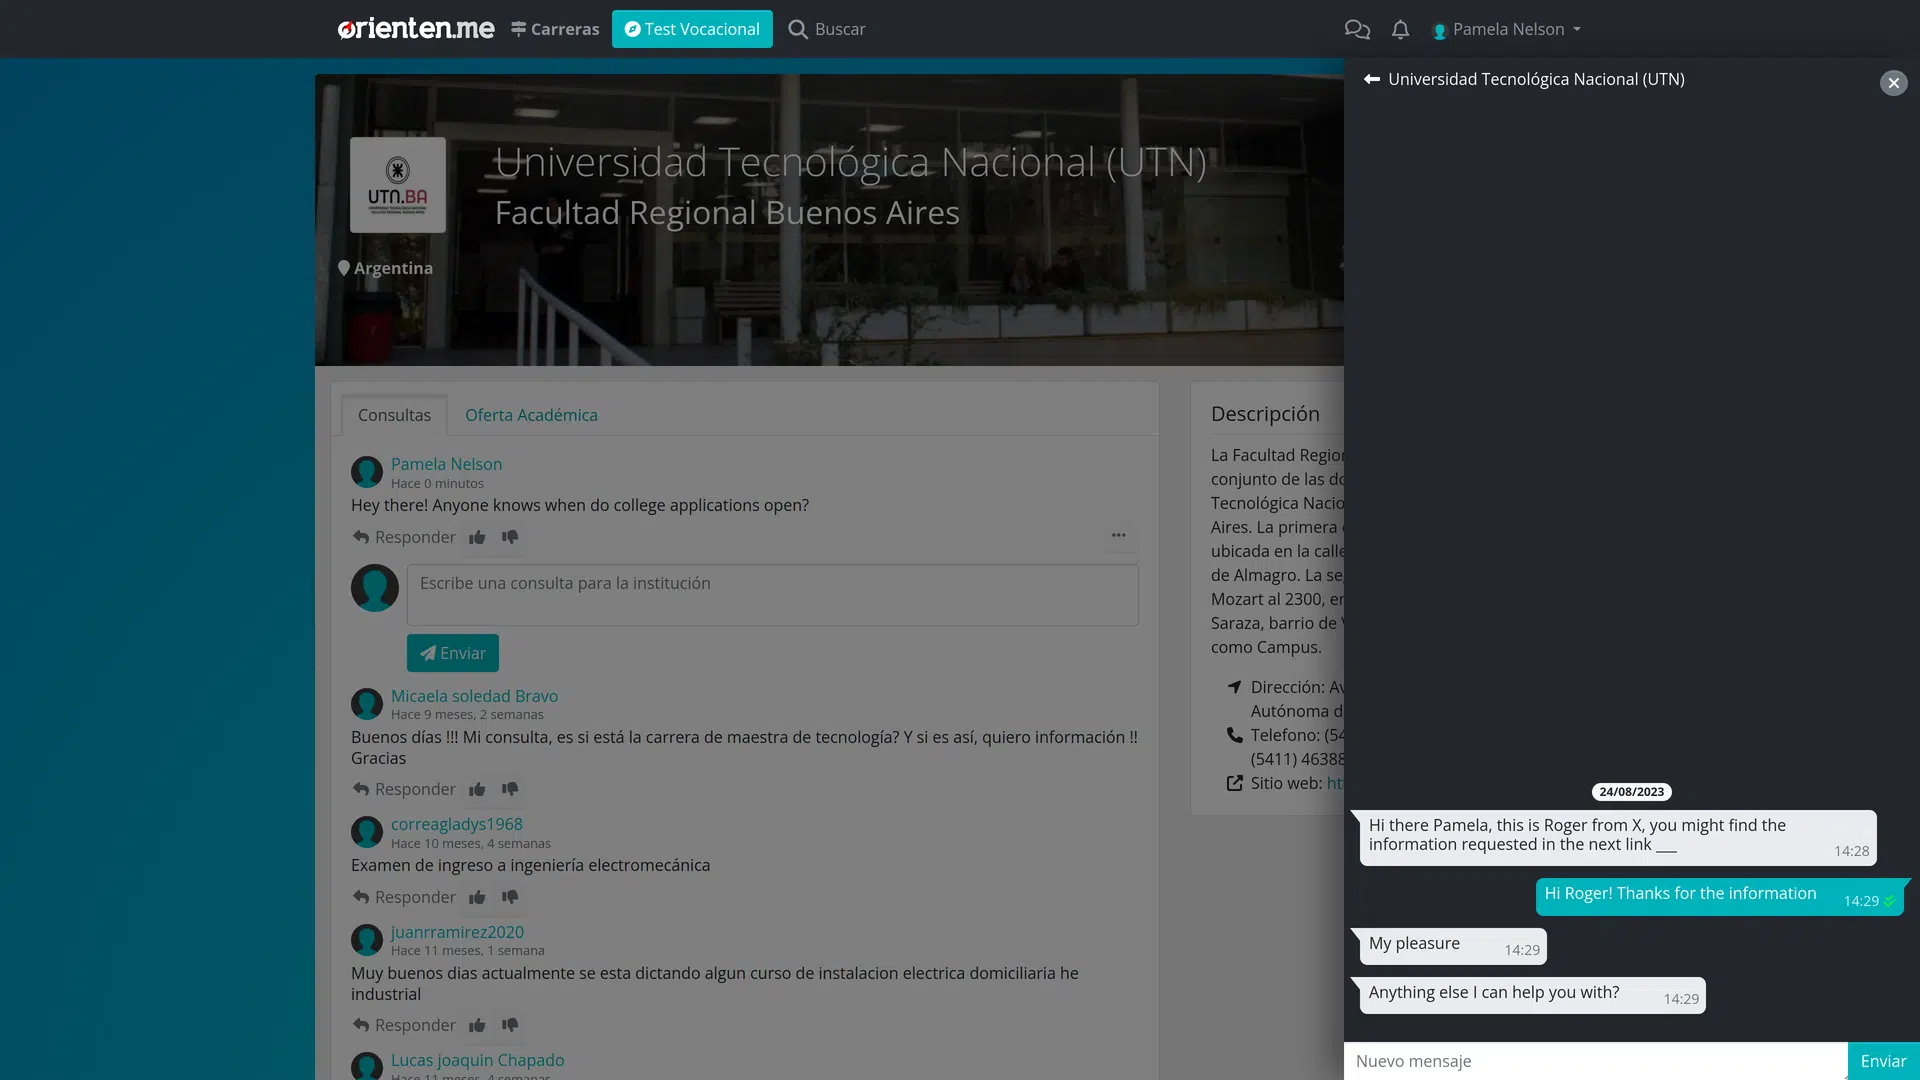Viewport: 1920px width, 1080px height.
Task: Click Micaela soledad Bravo's avatar
Action: 367,704
